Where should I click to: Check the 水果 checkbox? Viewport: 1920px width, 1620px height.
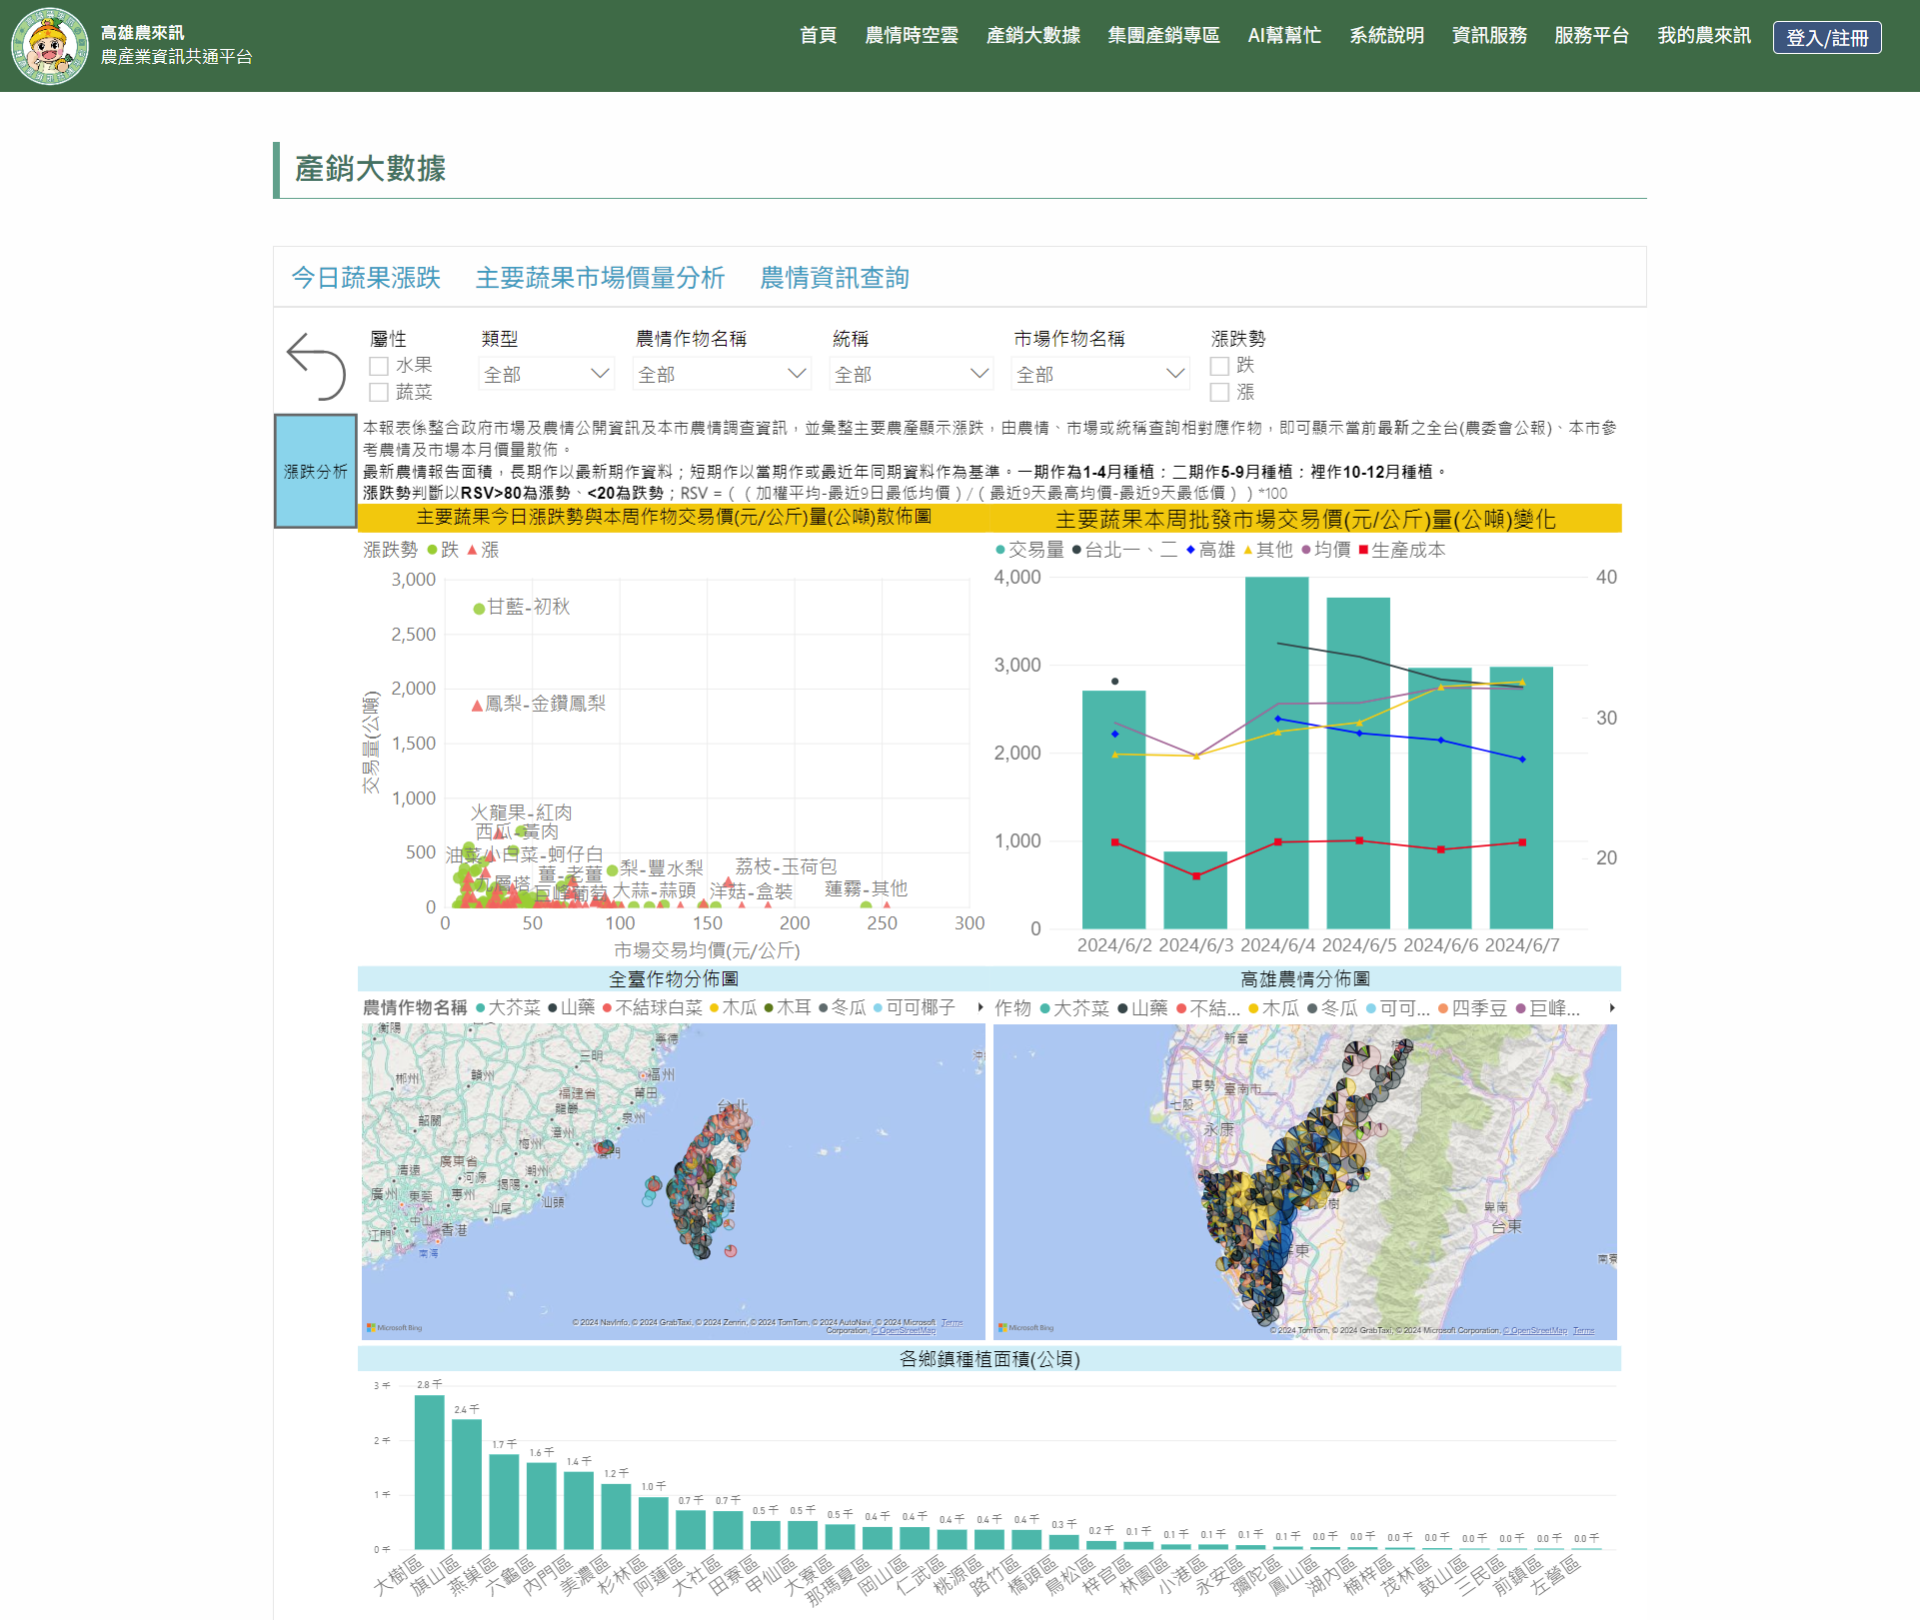[x=379, y=366]
